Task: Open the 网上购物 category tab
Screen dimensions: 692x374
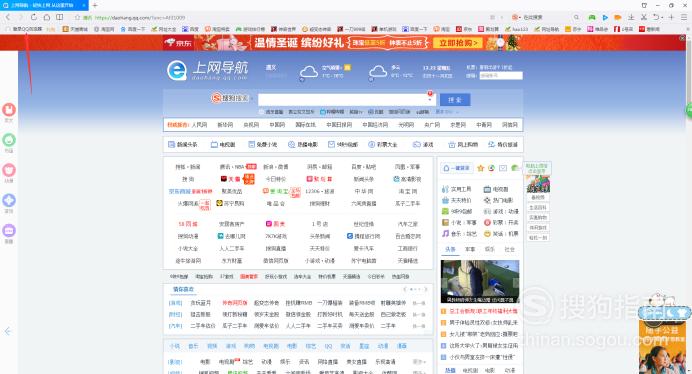Action: pyautogui.click(x=463, y=144)
